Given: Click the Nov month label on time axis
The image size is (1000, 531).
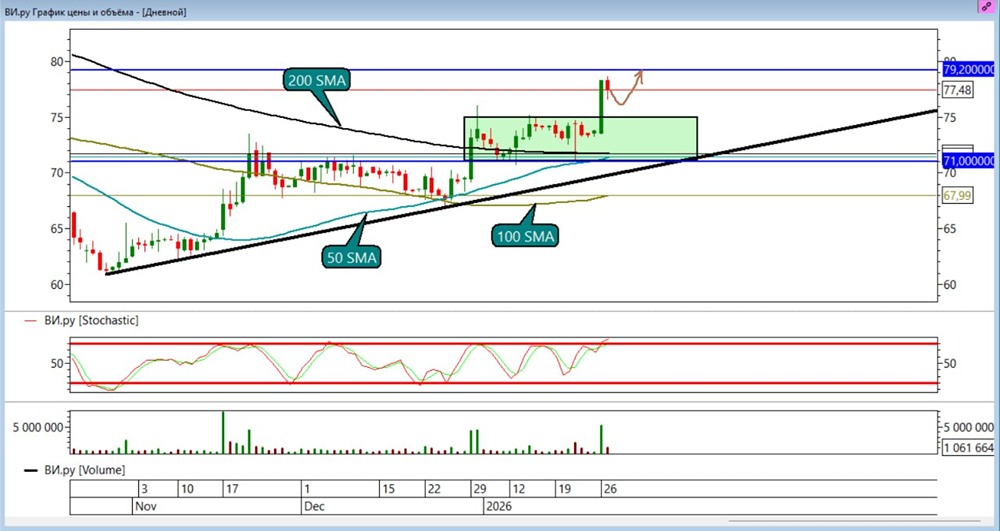Looking at the screenshot, I should click(147, 507).
